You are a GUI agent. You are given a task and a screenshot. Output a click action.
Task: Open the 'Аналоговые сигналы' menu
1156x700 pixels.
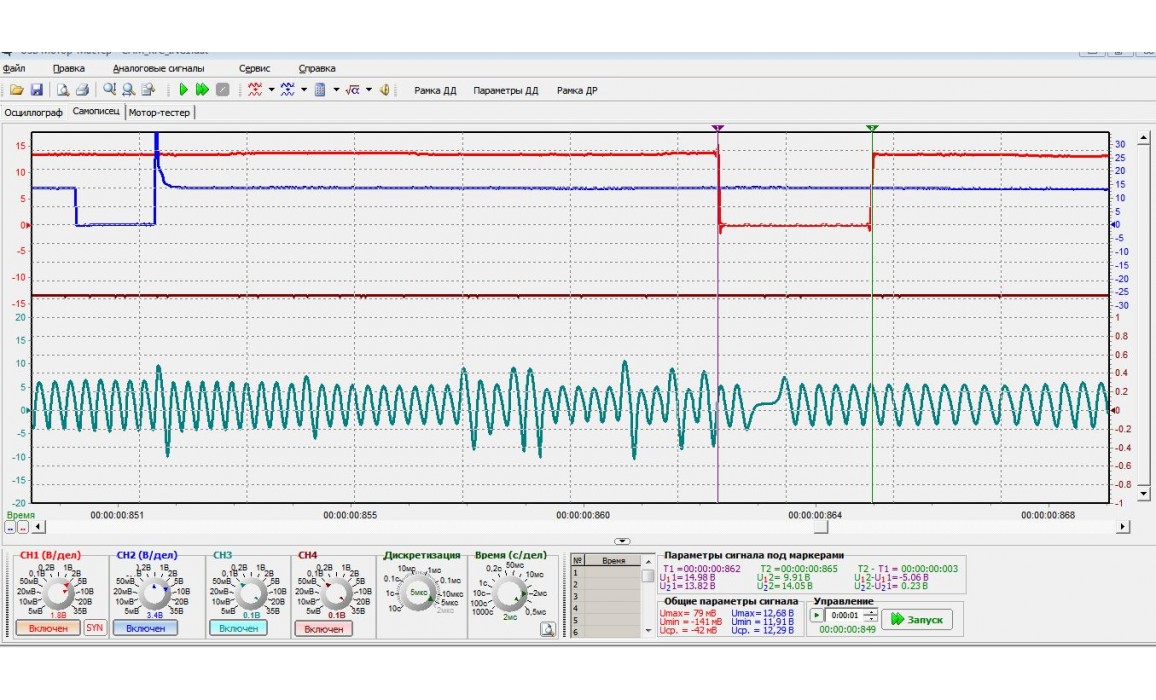point(158,69)
